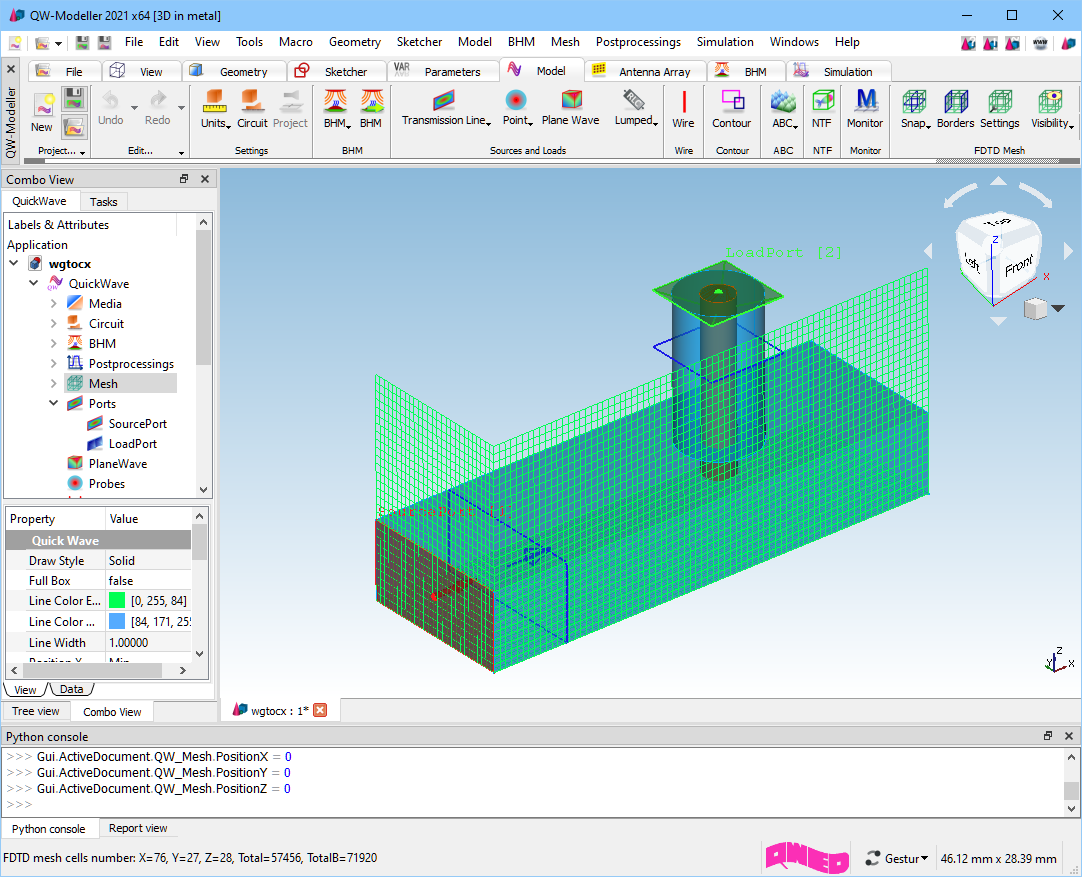The height and width of the screenshot is (877, 1082).
Task: Select the LoadPort tree item
Action: [132, 444]
